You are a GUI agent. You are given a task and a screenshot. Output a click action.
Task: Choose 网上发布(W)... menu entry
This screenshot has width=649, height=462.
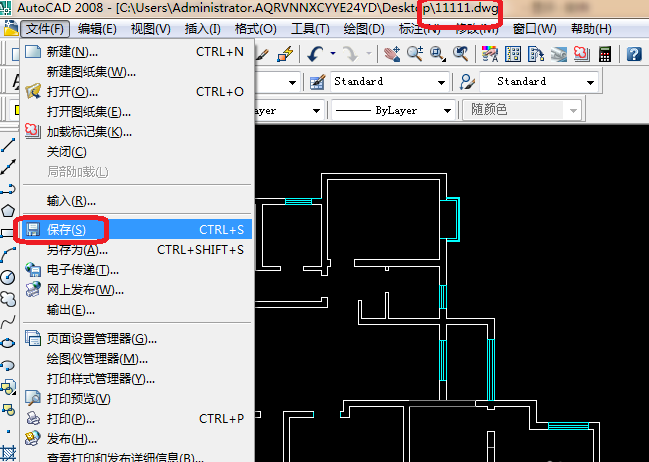137,289
